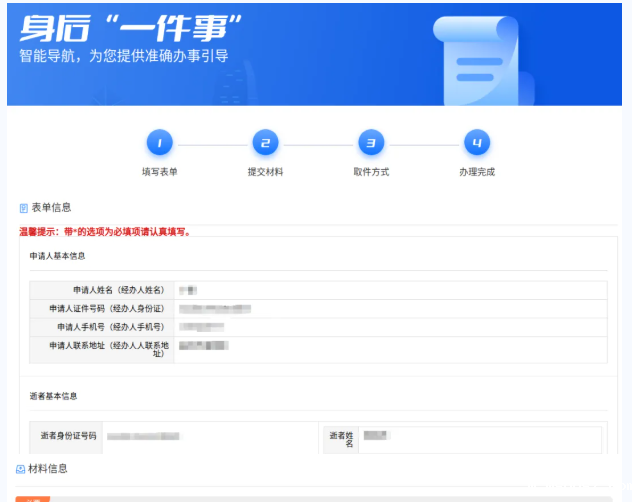This screenshot has height=502, width=634.
Task: Click the 逝者姓名 input field
Action: tap(479, 439)
